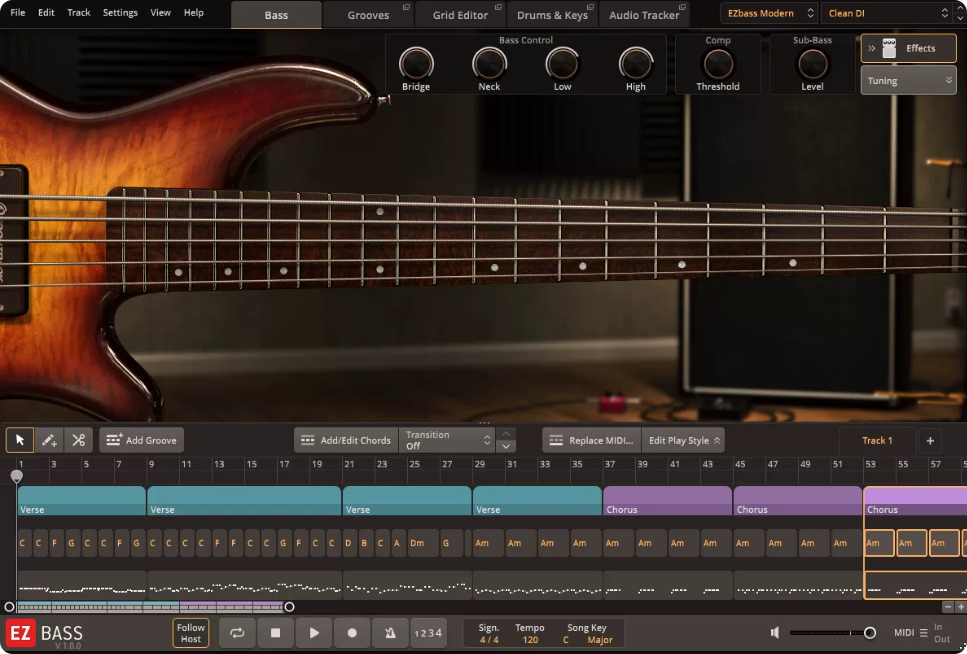Image resolution: width=967 pixels, height=654 pixels.
Task: Open the Transition Off dropdown
Action: pyautogui.click(x=446, y=441)
